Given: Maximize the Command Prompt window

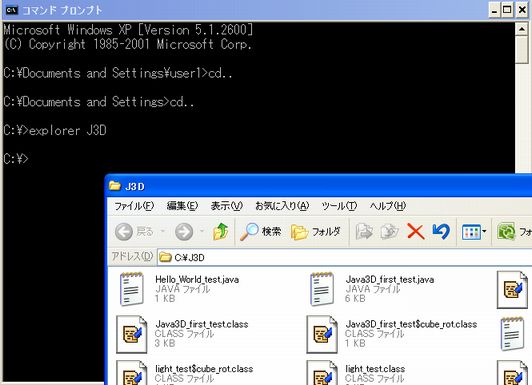Looking at the screenshot, I should (x=507, y=10).
